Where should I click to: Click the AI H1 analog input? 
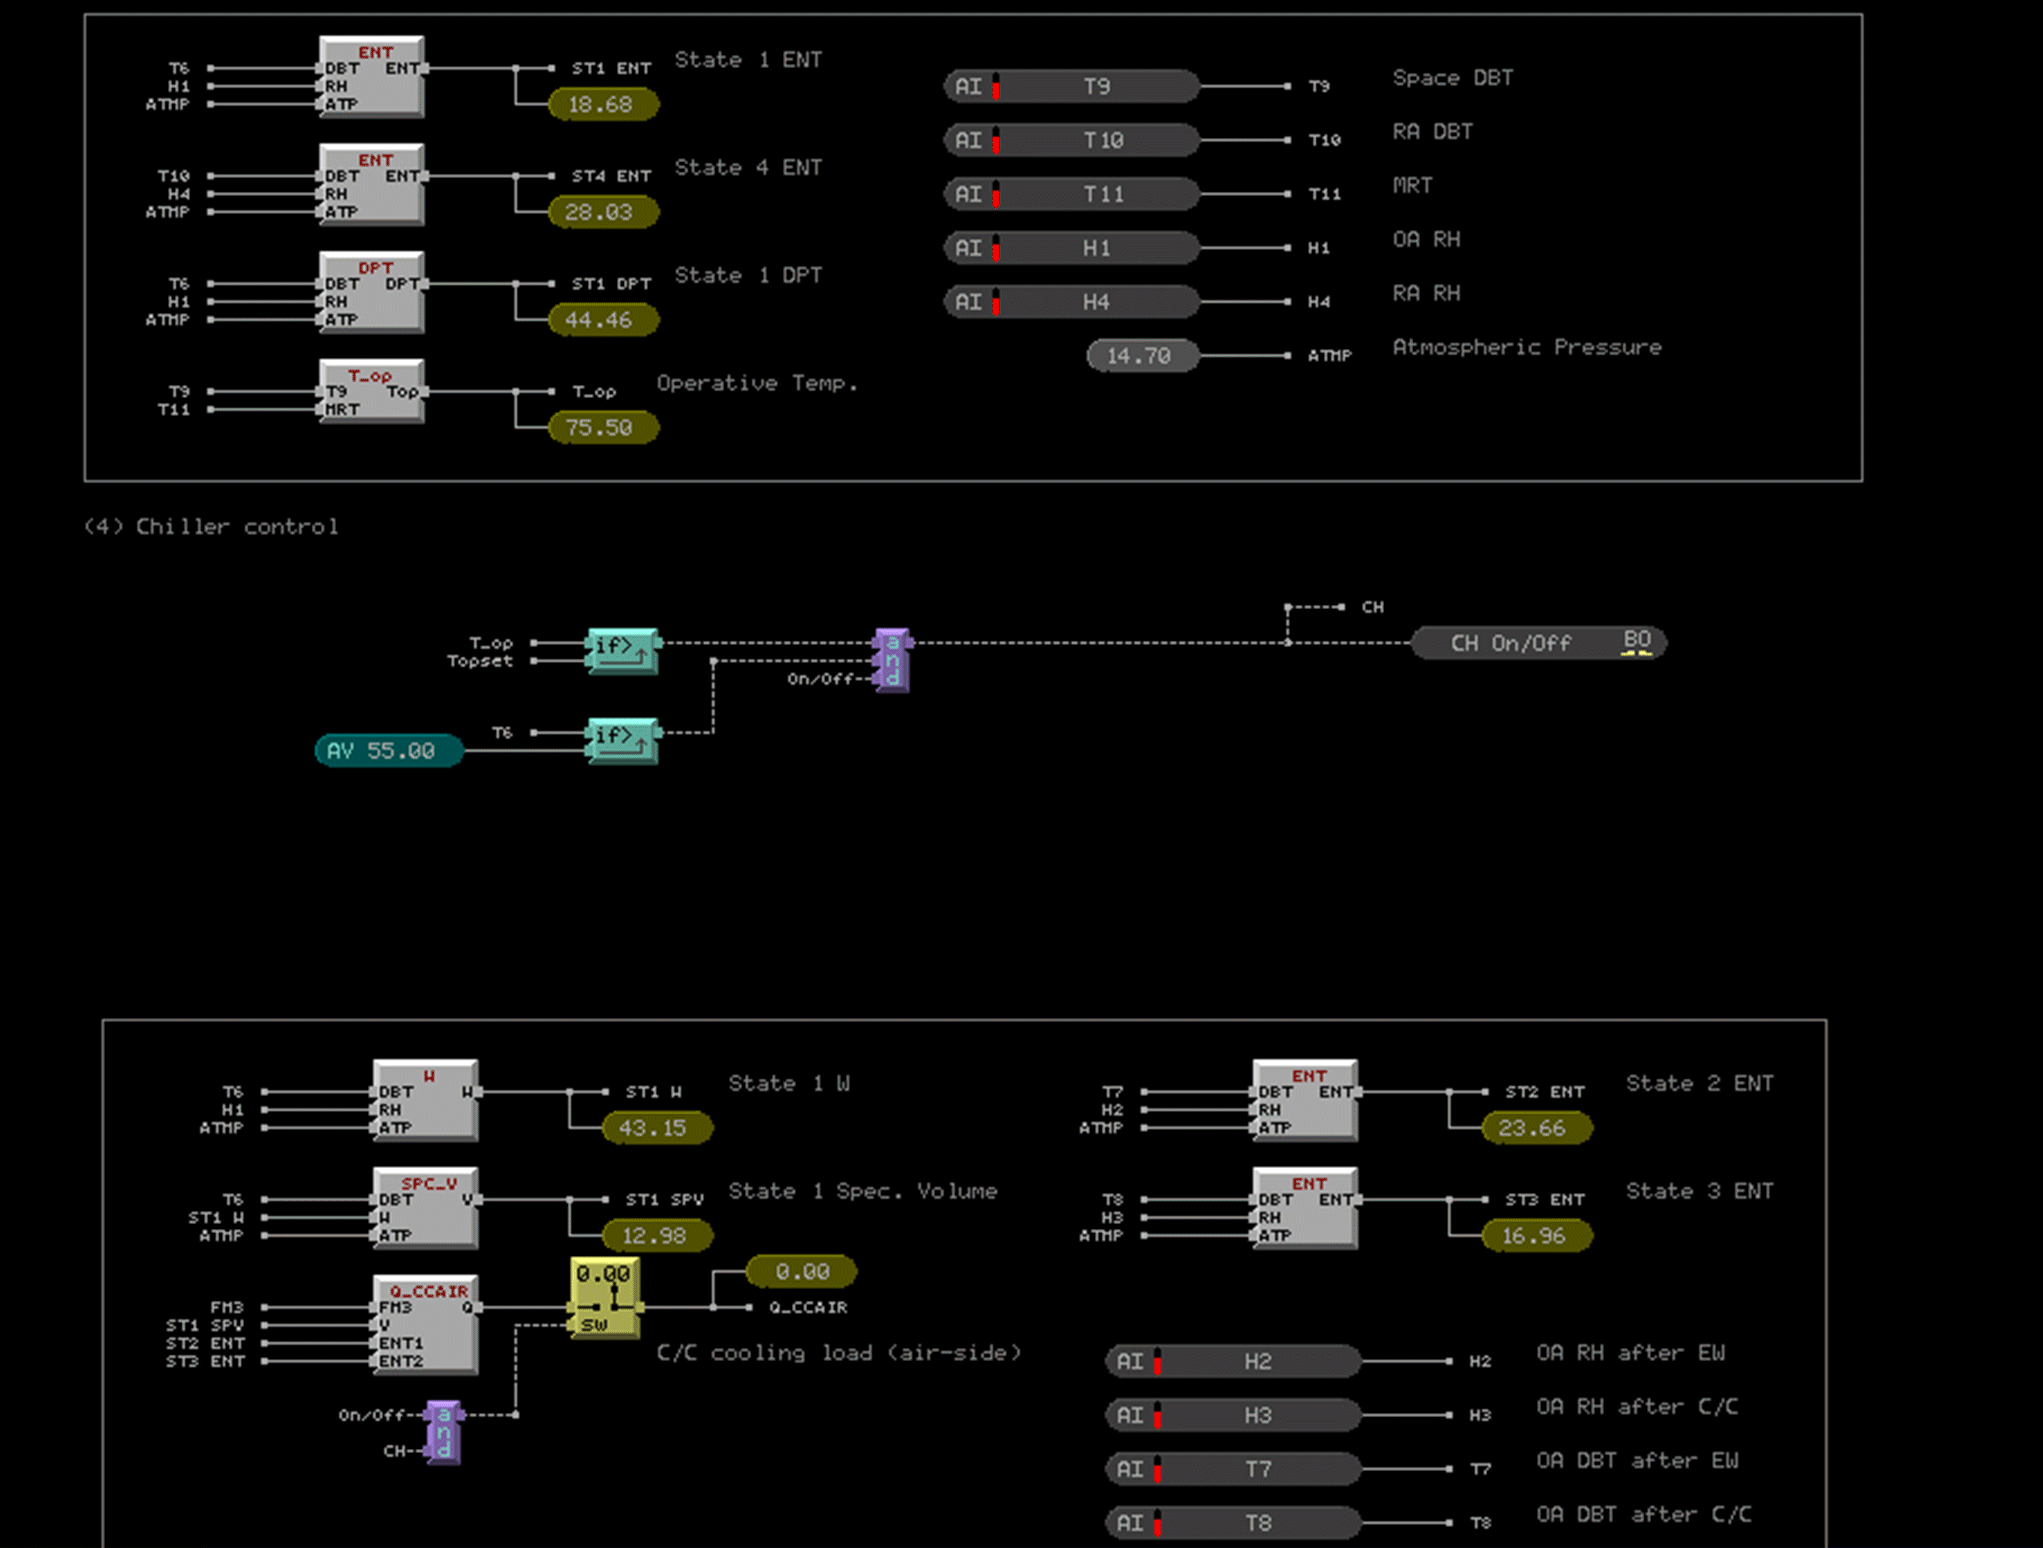(x=1071, y=248)
